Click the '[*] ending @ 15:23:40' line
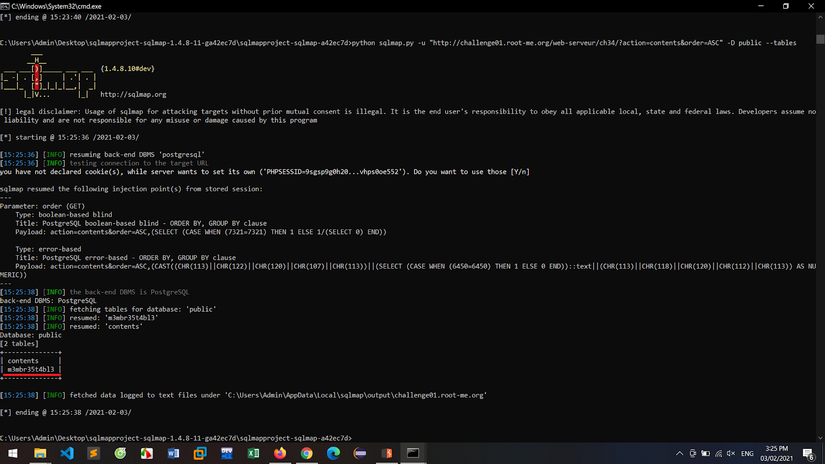Image resolution: width=825 pixels, height=464 pixels. [66, 17]
